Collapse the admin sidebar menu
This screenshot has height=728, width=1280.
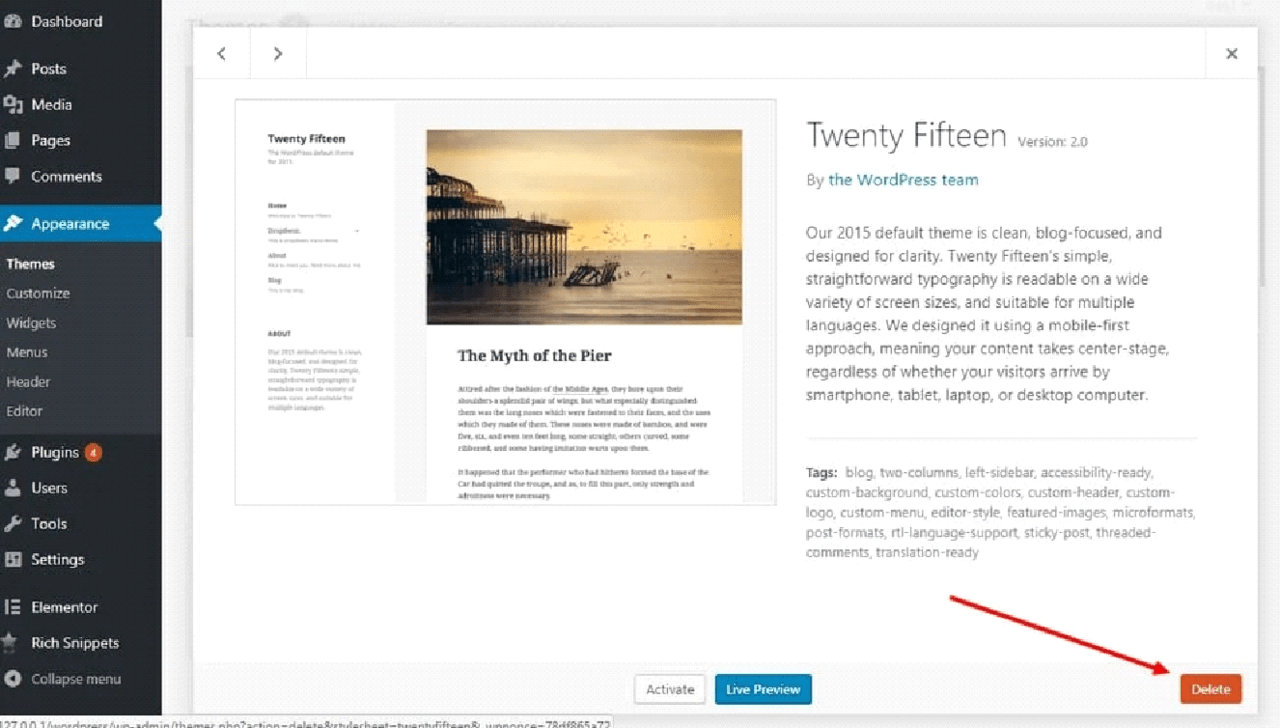click(76, 679)
